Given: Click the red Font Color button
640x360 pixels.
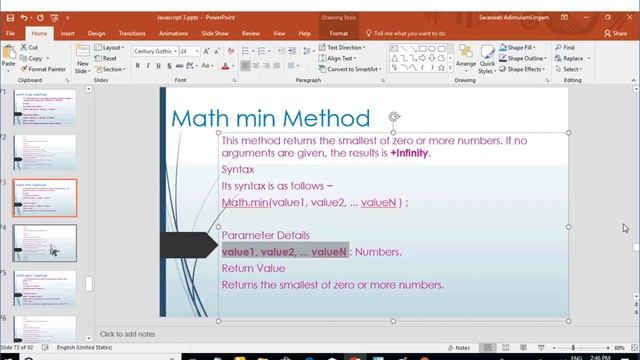Looking at the screenshot, I should (x=225, y=66).
